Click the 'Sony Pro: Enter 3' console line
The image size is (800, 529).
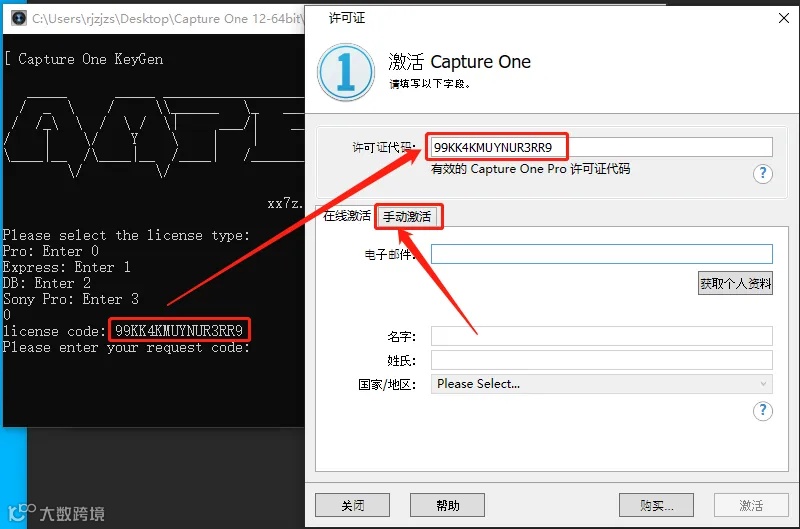pos(70,299)
